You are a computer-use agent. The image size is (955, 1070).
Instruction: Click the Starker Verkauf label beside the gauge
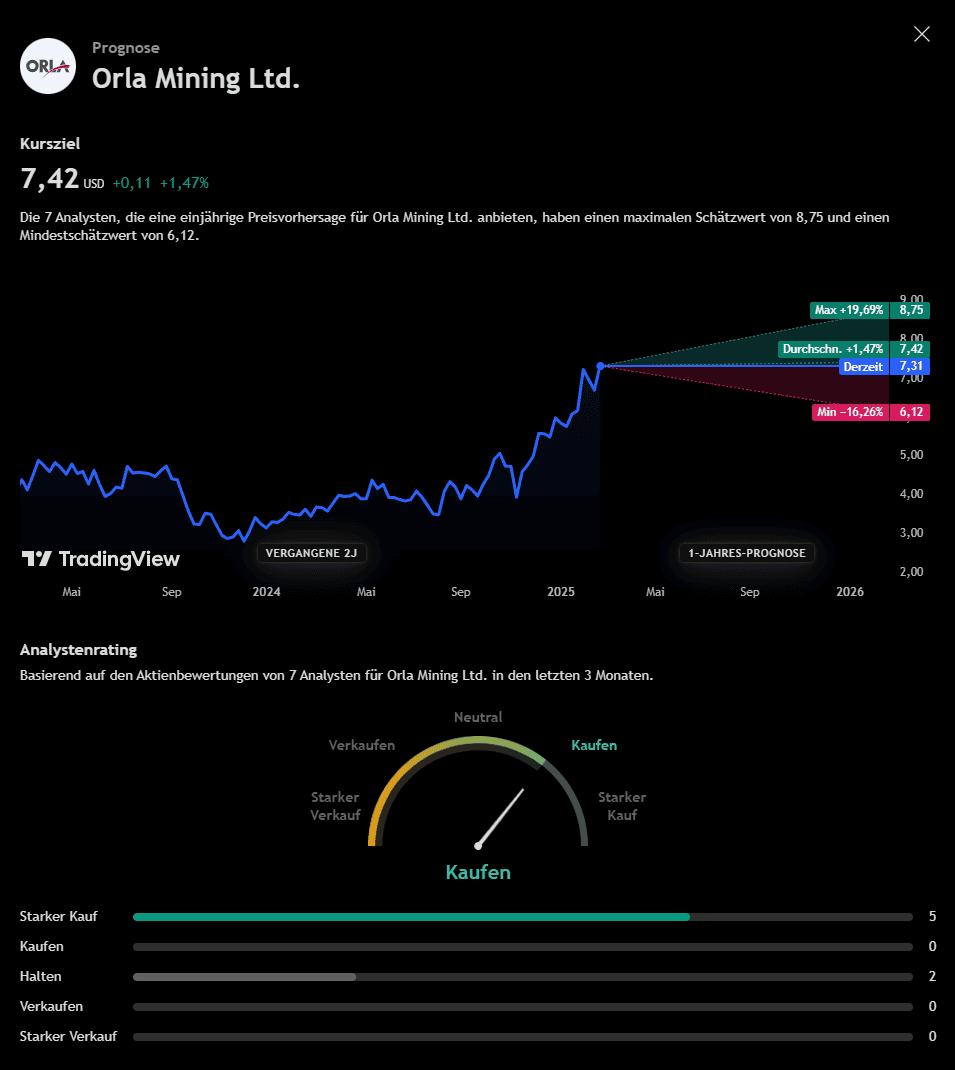(335, 806)
